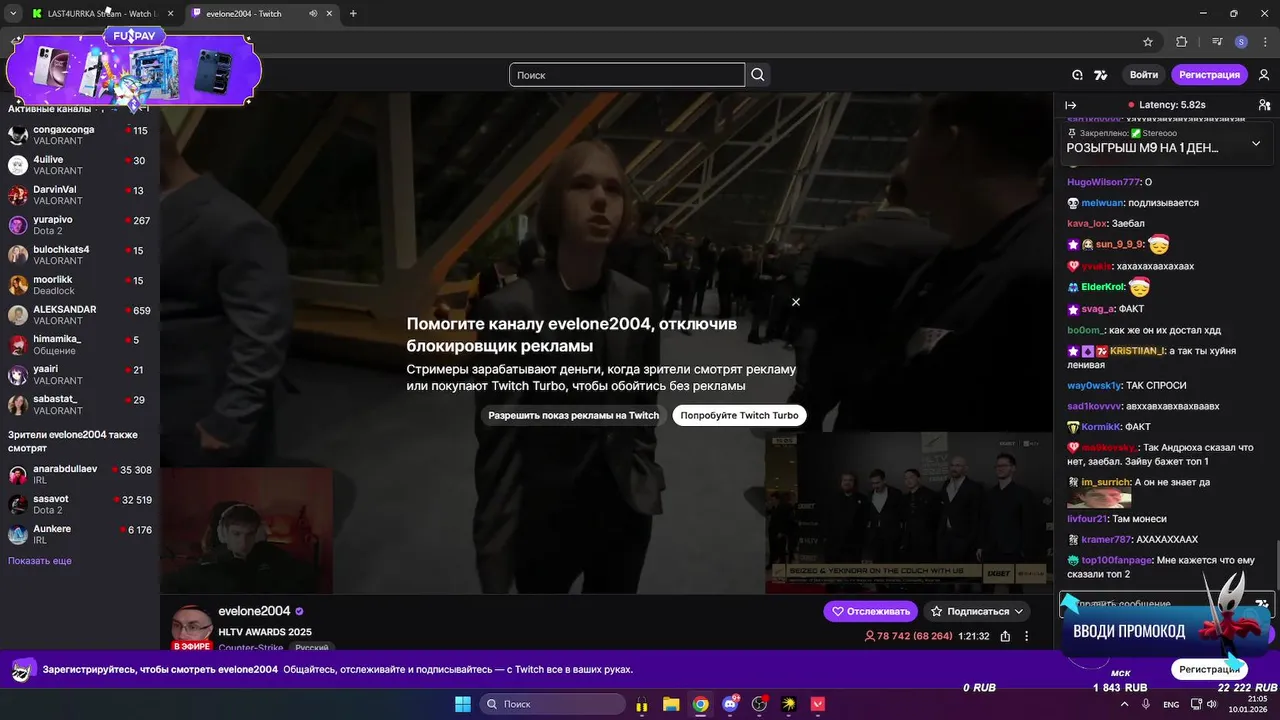Open the sabastat_ channel
Viewport: 1280px width, 720px height.
(80, 405)
